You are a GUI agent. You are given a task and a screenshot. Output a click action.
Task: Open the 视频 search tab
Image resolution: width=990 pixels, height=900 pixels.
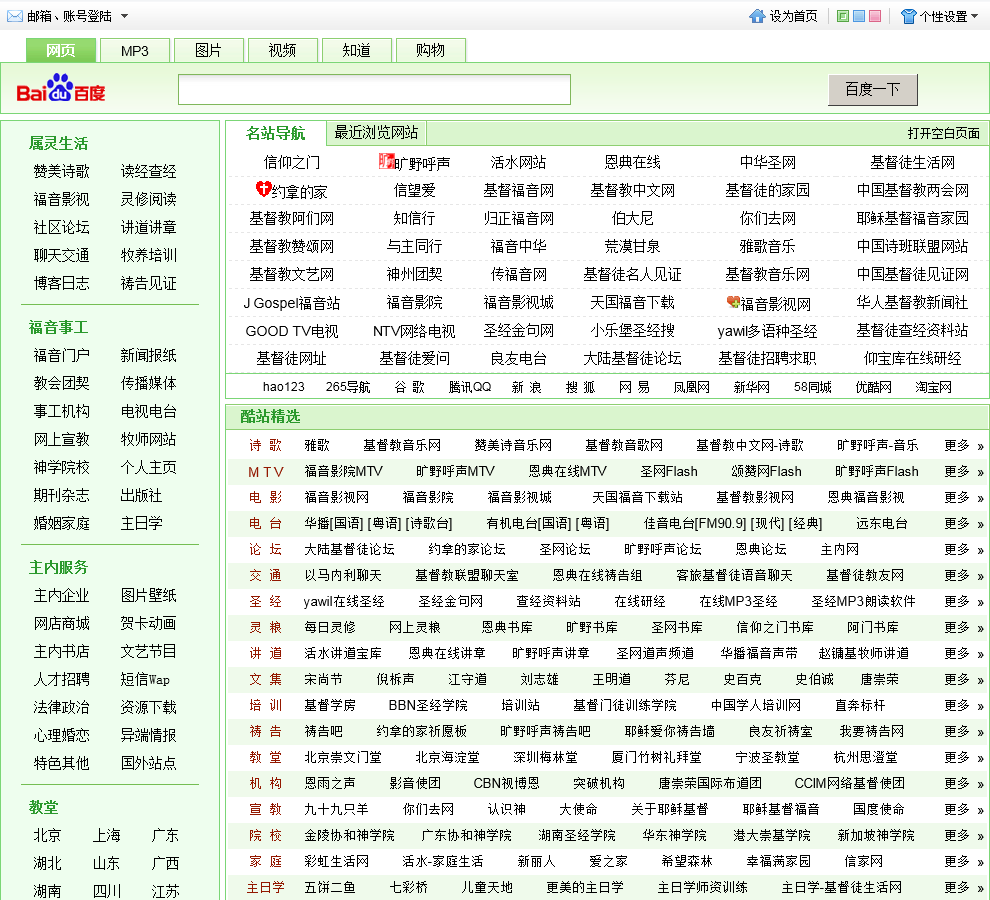282,51
